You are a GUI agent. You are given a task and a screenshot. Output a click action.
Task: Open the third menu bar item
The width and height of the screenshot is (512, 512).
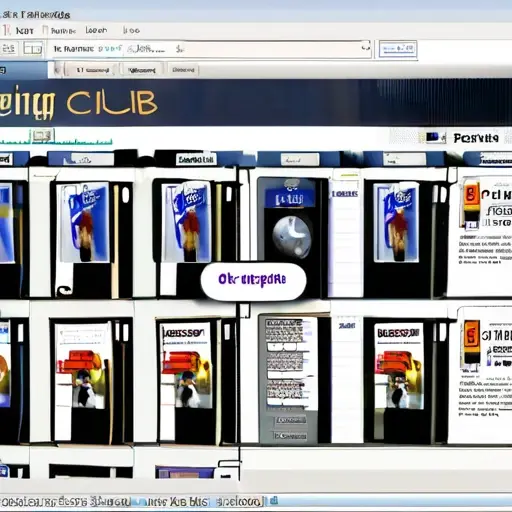(96, 30)
